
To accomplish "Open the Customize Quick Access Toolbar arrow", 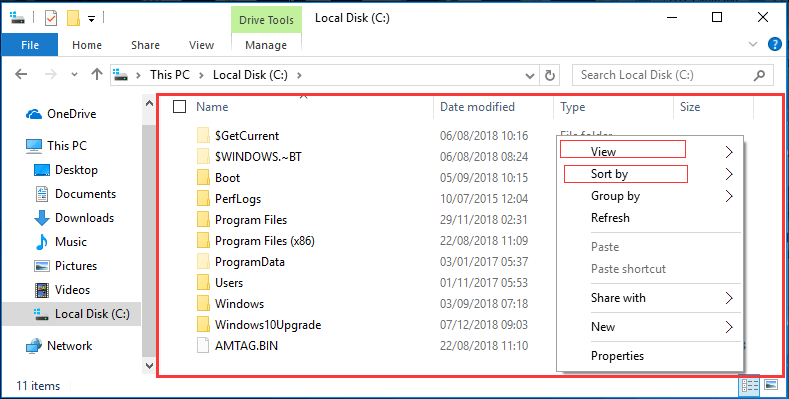I will tap(92, 19).
